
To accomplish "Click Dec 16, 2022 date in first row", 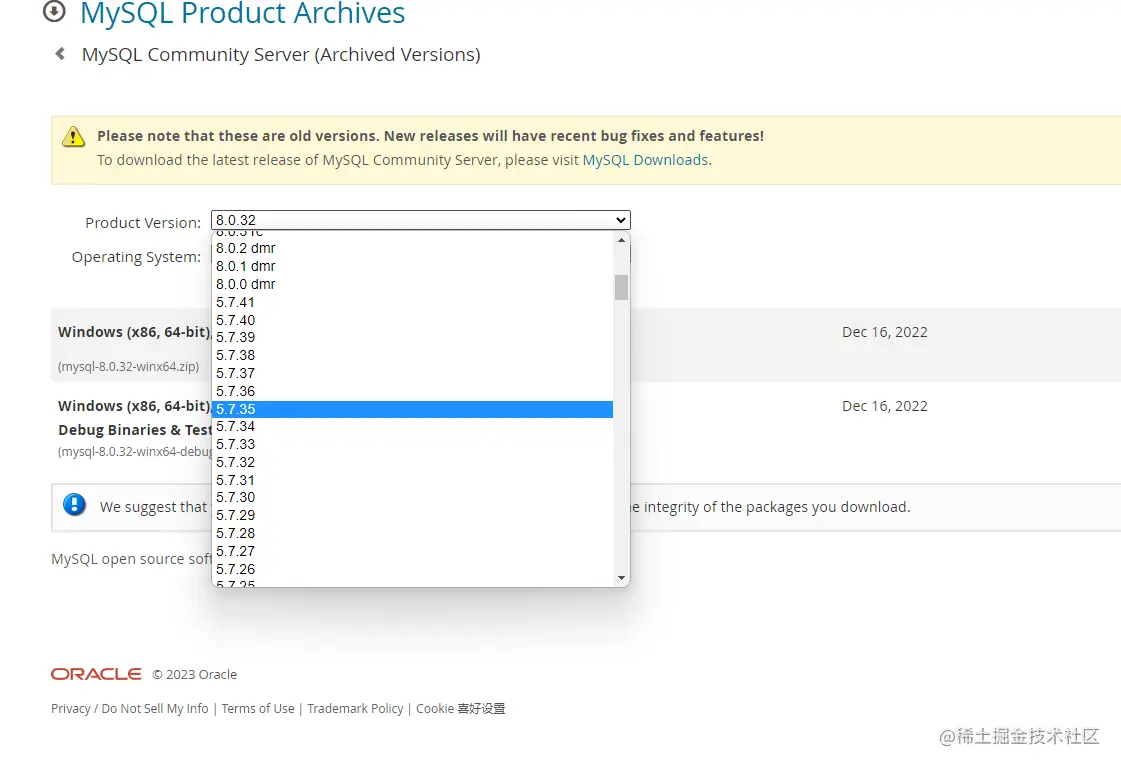I will pos(884,332).
